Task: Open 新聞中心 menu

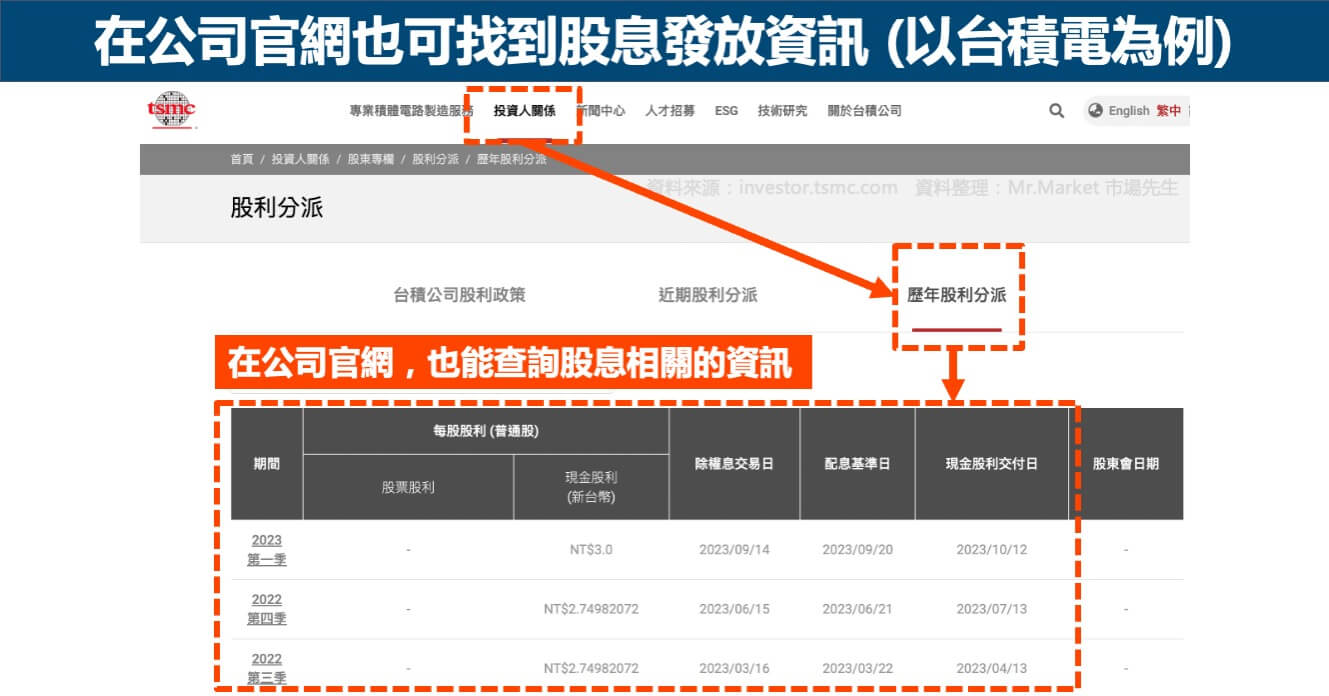Action: pyautogui.click(x=600, y=111)
